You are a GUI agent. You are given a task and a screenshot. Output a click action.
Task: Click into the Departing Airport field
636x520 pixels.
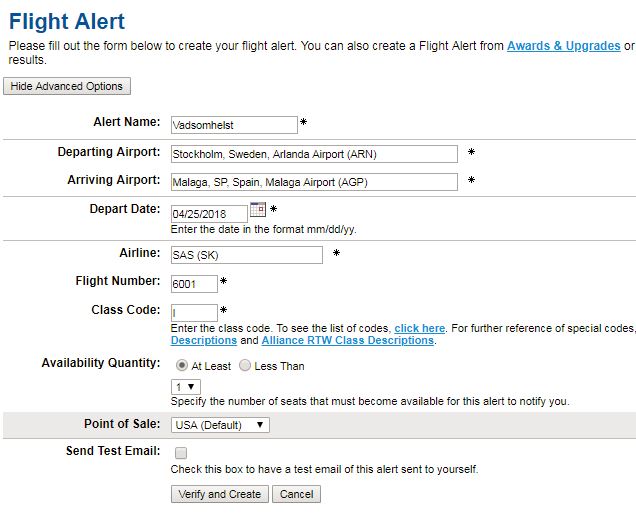314,154
